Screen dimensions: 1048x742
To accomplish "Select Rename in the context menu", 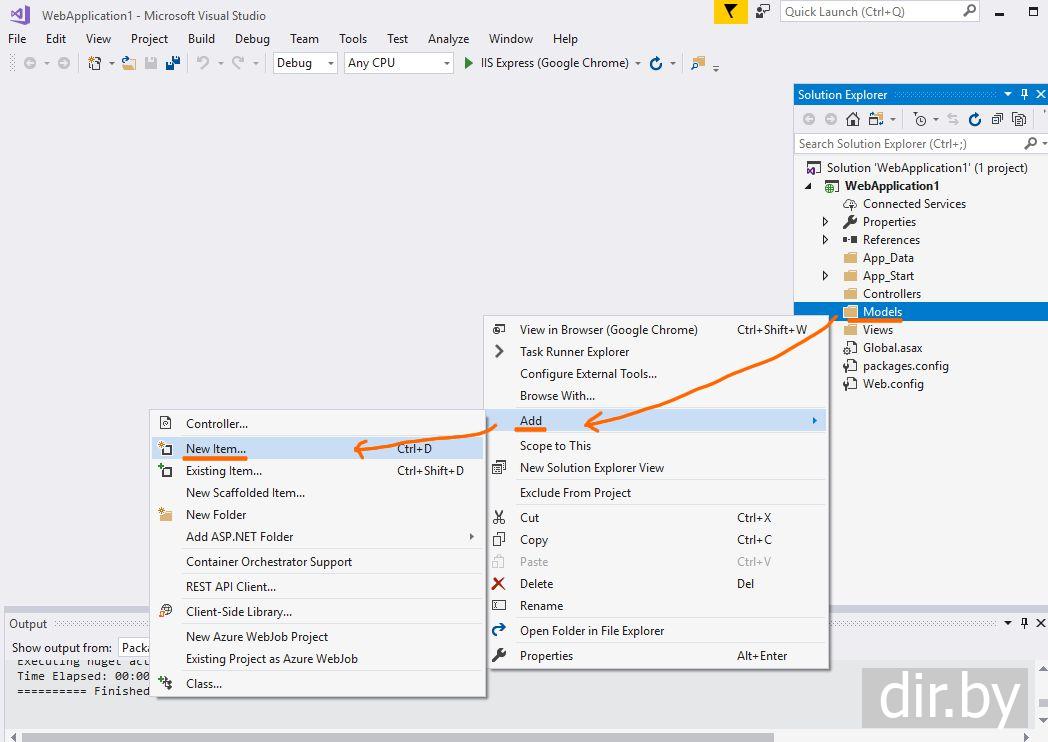I will (541, 606).
